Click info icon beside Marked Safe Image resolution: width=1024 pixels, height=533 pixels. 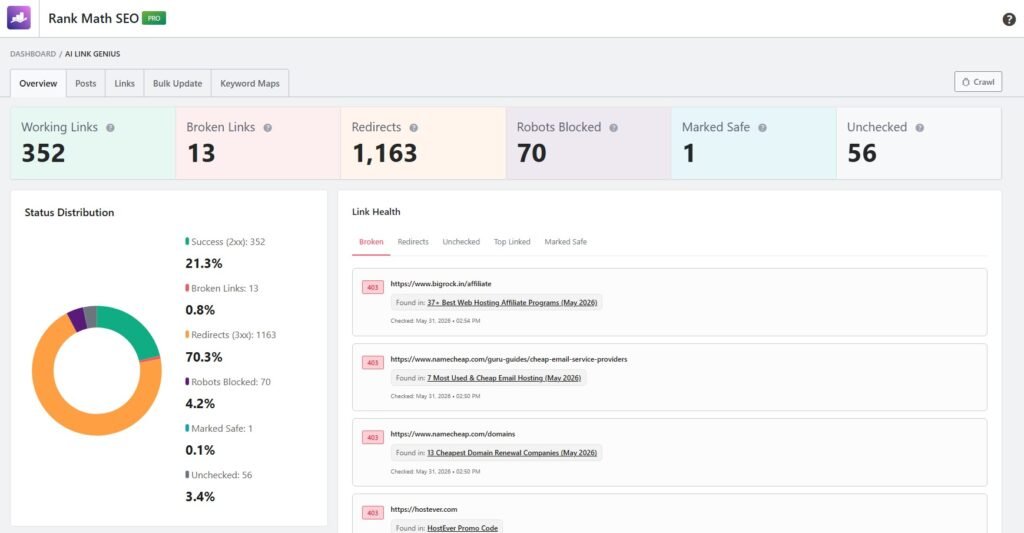(762, 128)
